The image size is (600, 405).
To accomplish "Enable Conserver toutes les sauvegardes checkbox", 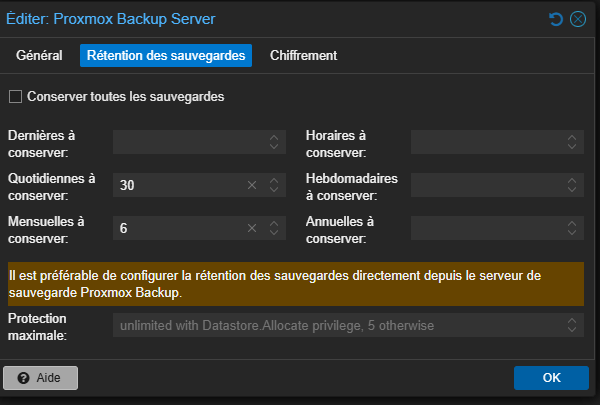I will click(15, 96).
